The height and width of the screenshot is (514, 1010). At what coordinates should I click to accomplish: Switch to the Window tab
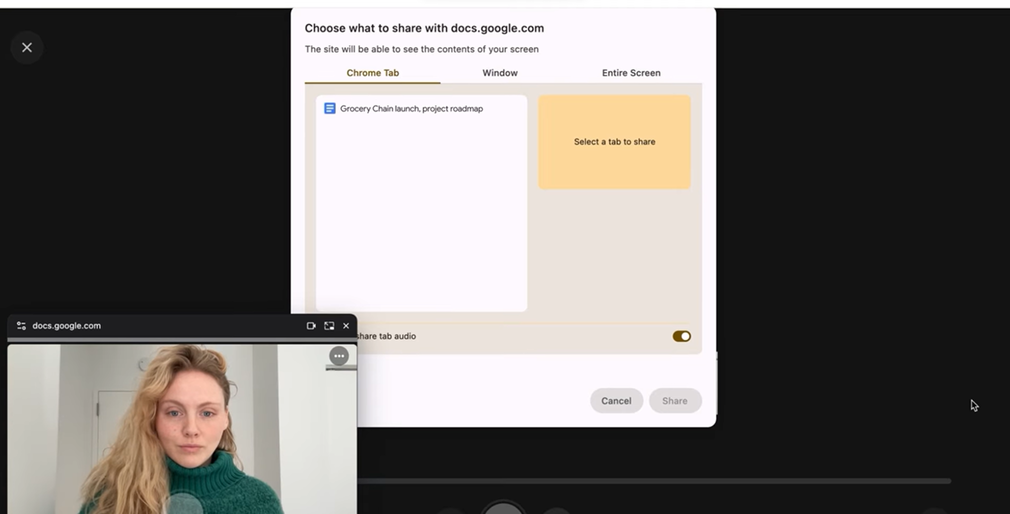coord(500,73)
